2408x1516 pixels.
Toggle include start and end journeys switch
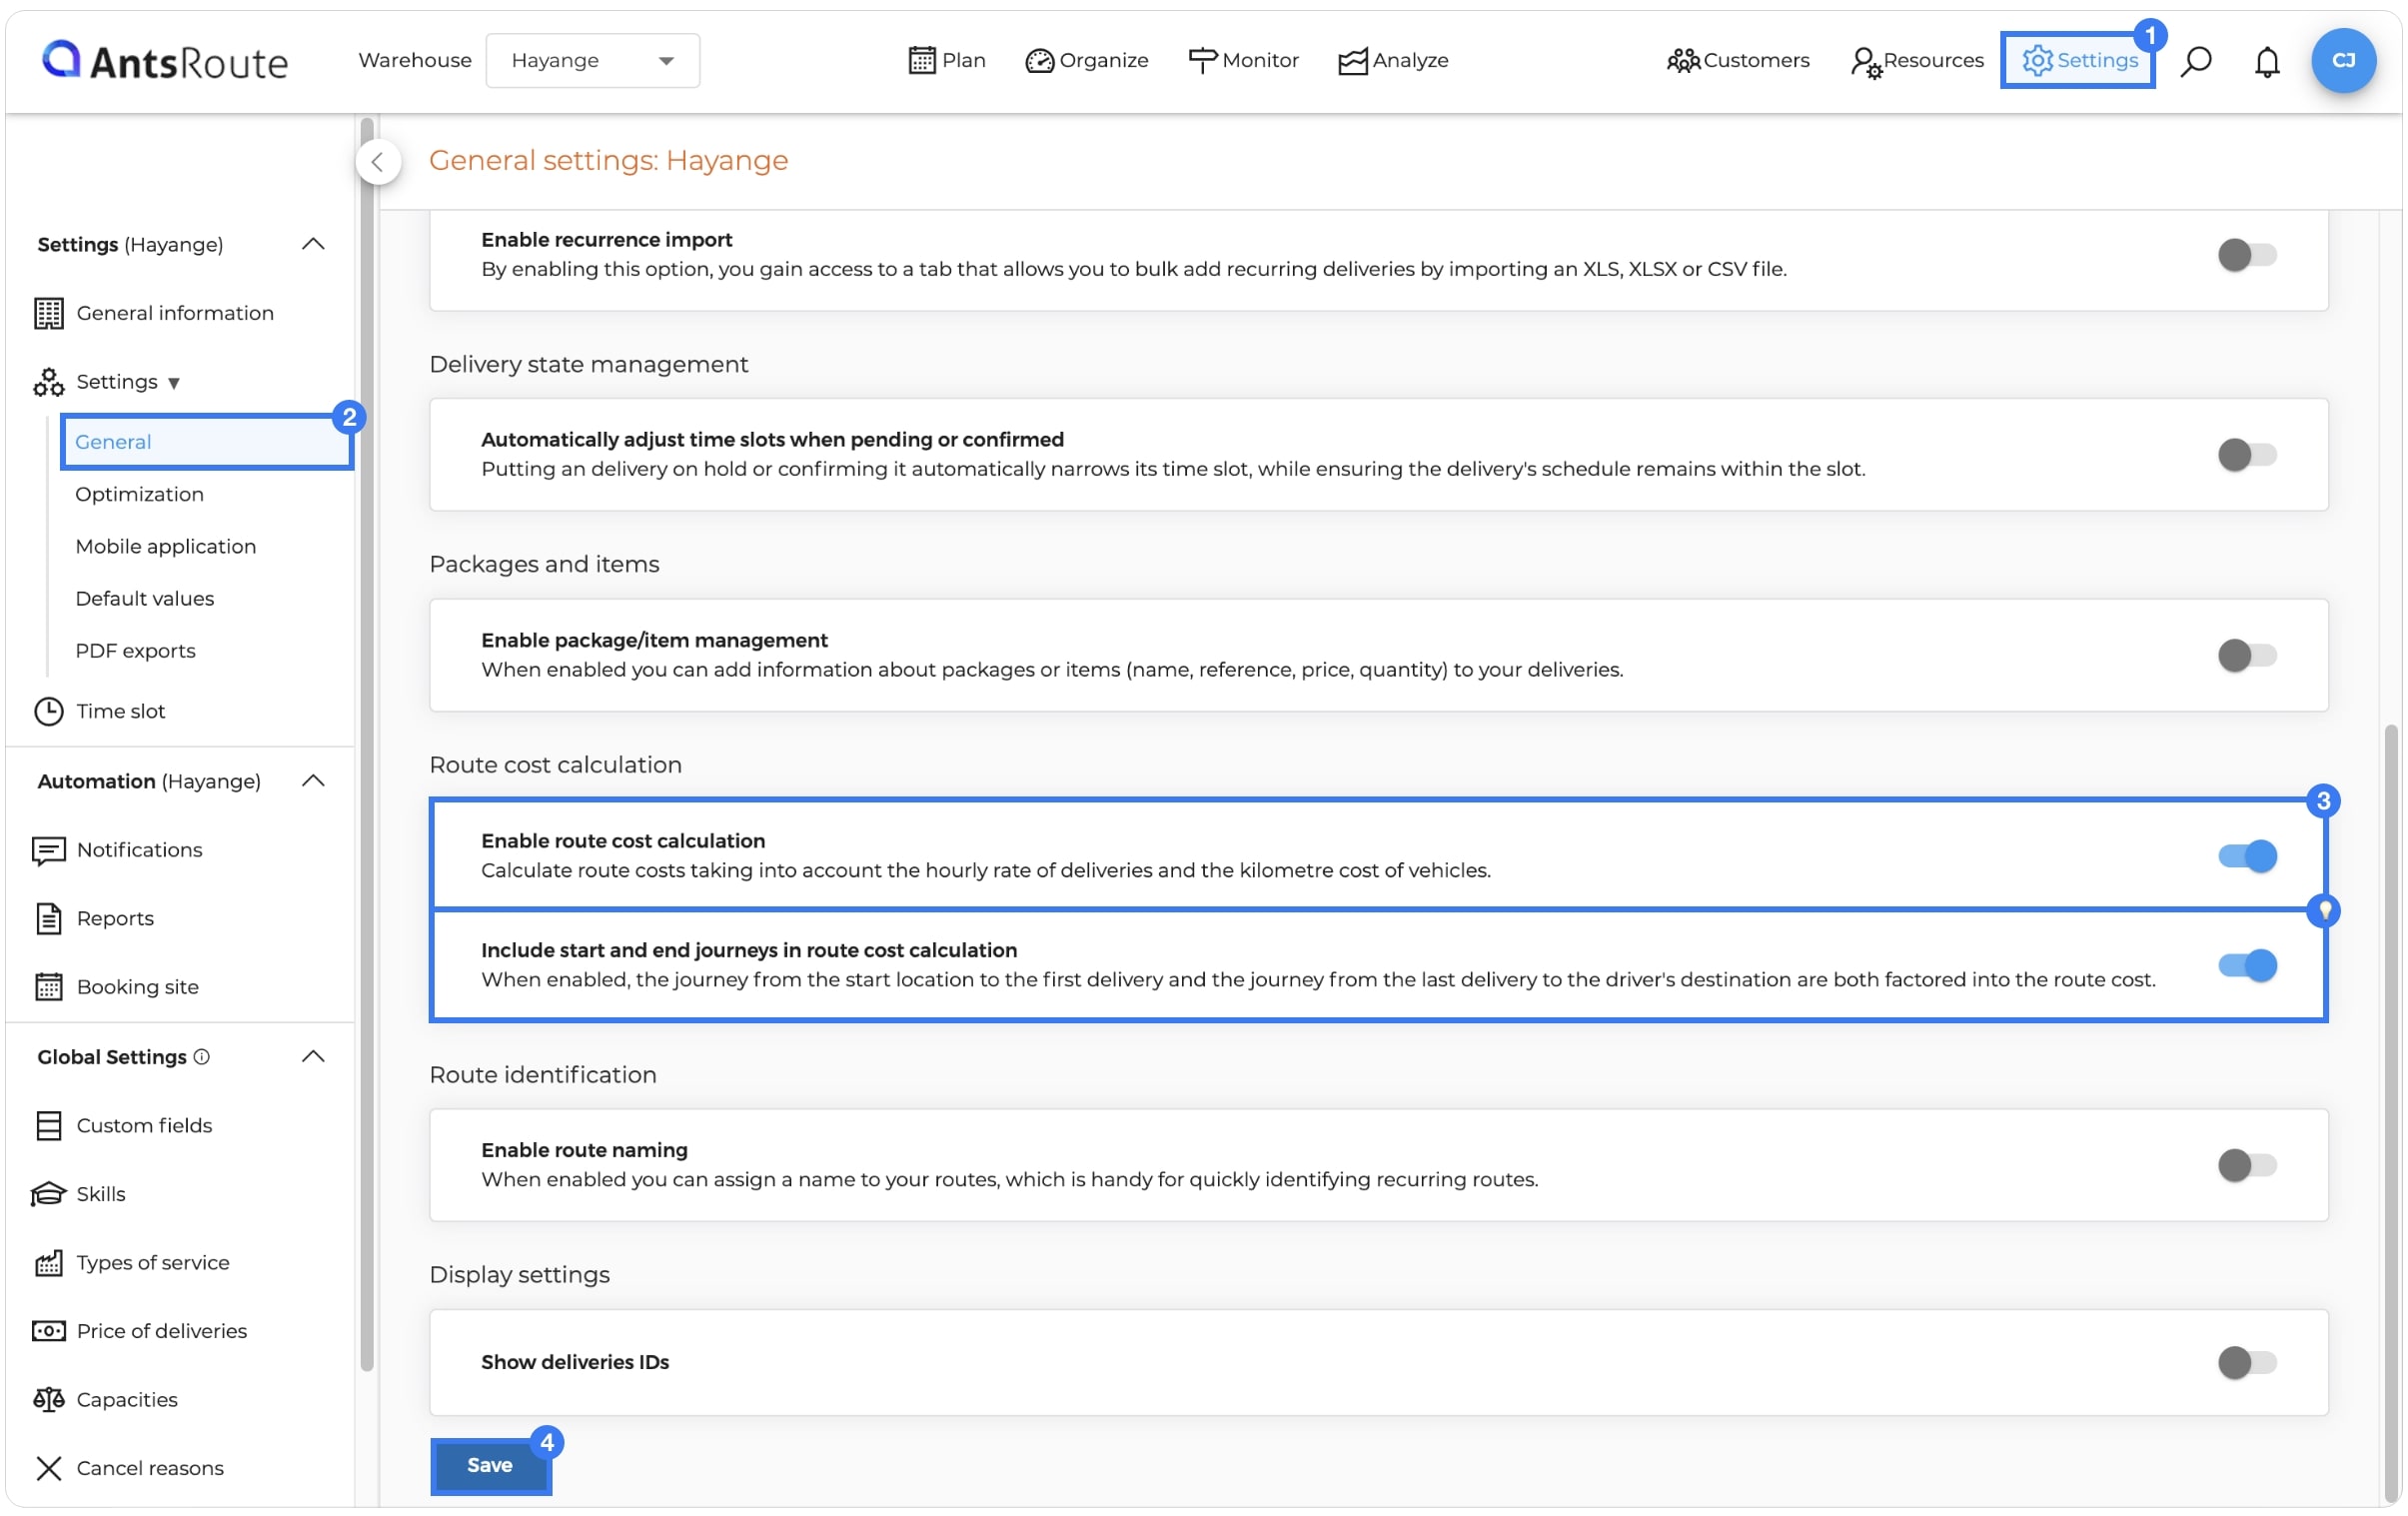[x=2247, y=965]
